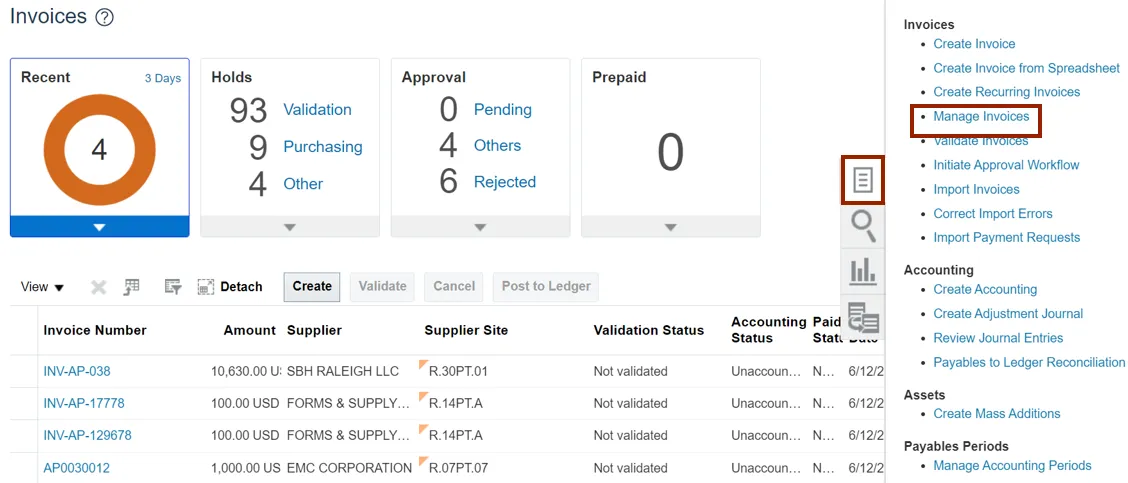1128x483 pixels.
Task: Click the Query By Example filter icon
Action: [x=173, y=287]
